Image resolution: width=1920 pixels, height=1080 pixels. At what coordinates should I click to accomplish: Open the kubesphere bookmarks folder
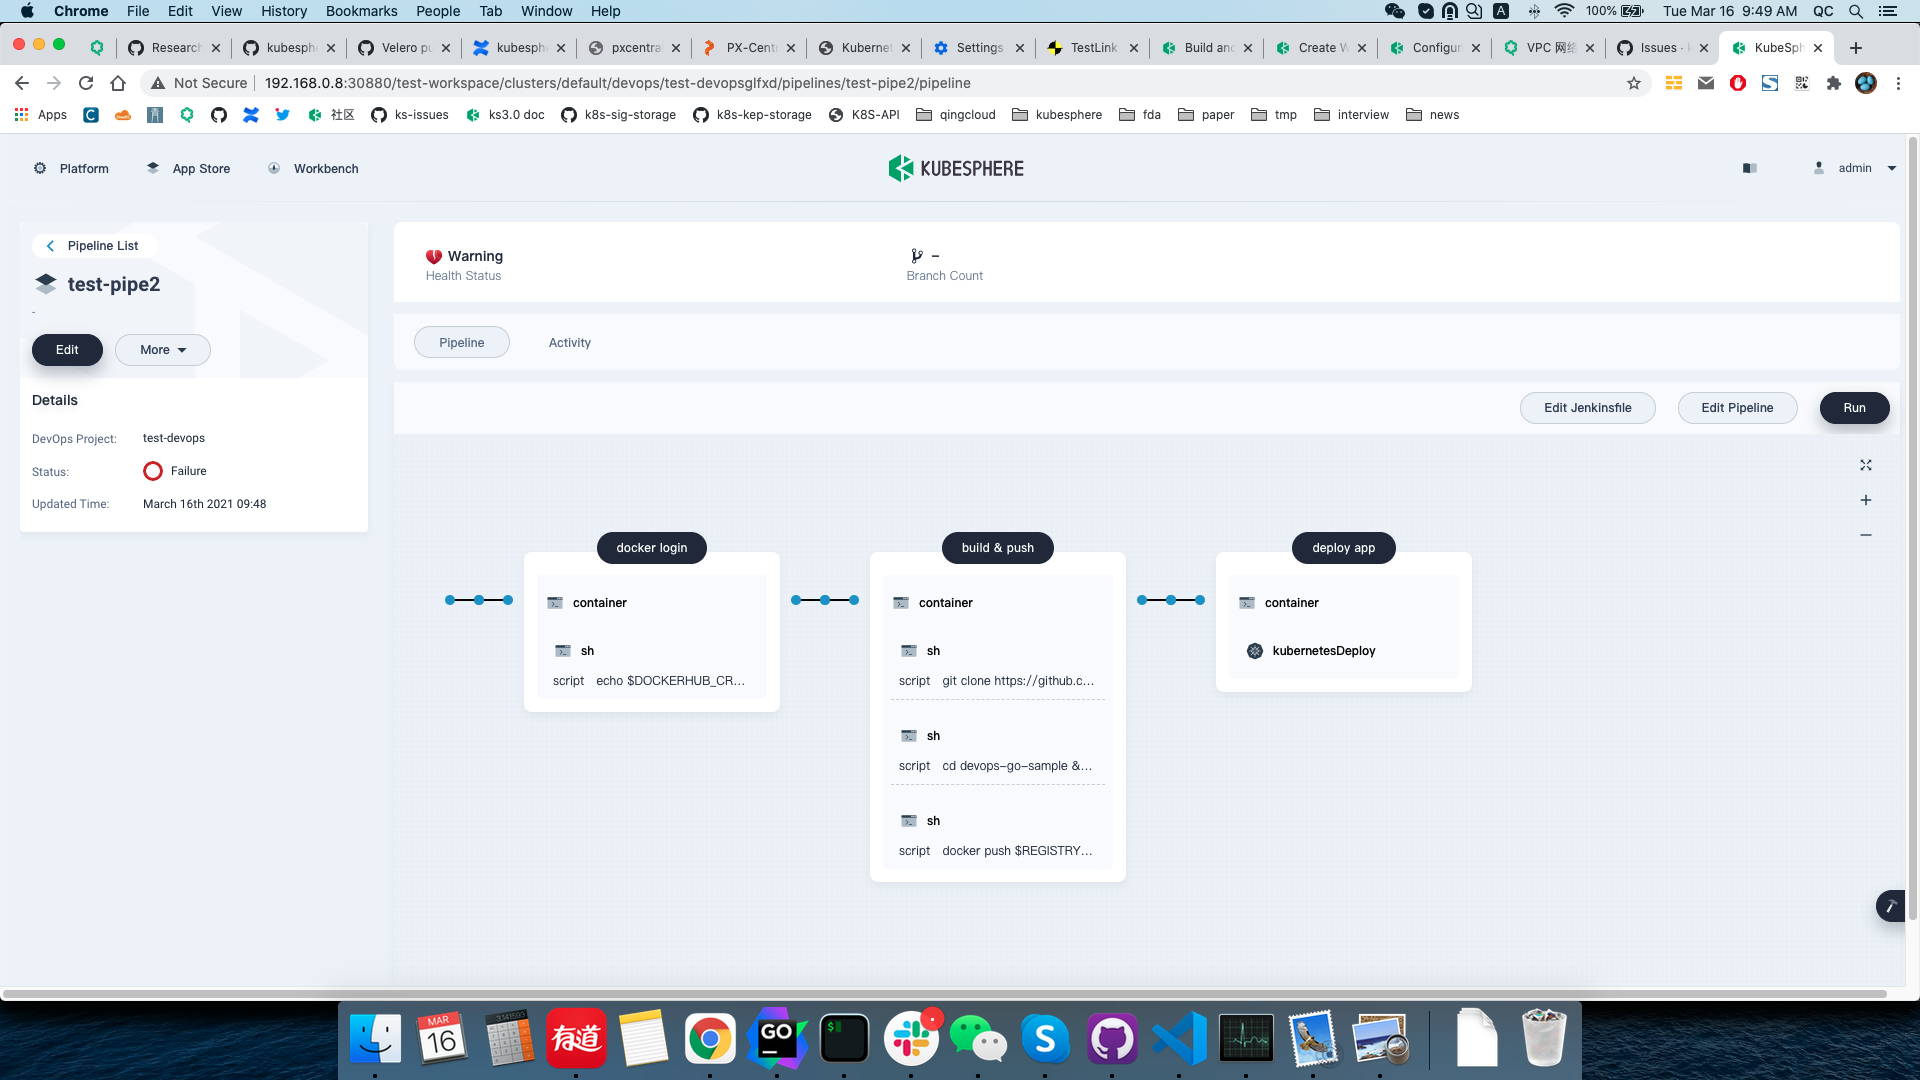(1057, 115)
